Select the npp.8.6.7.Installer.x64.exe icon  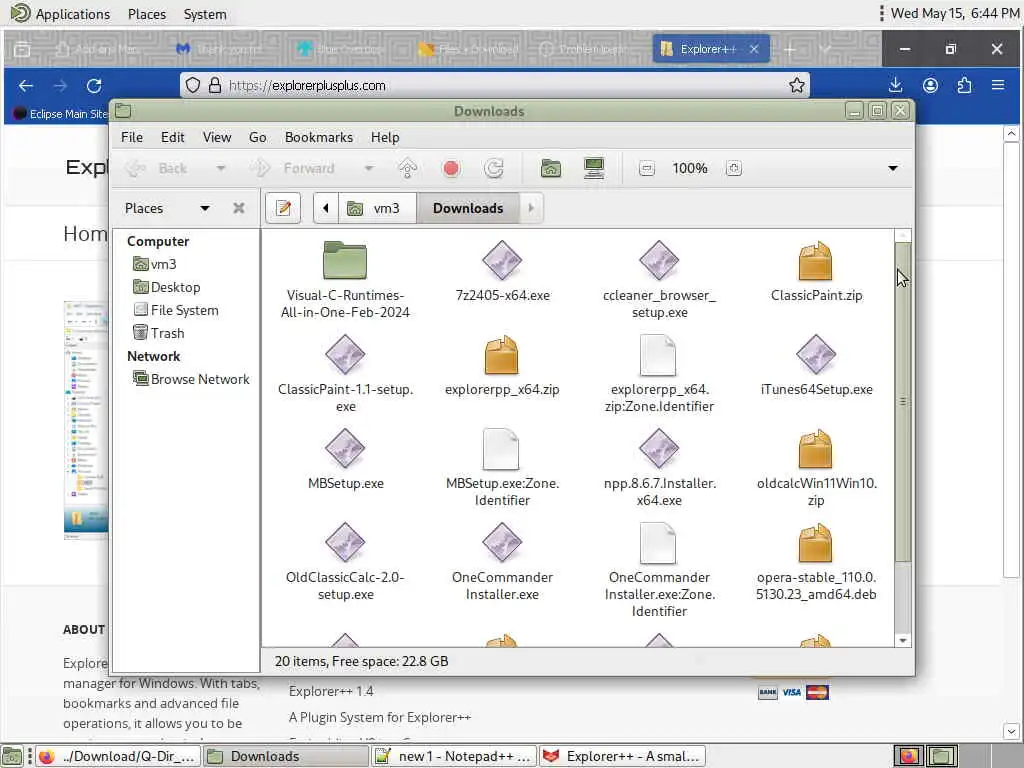tap(658, 449)
